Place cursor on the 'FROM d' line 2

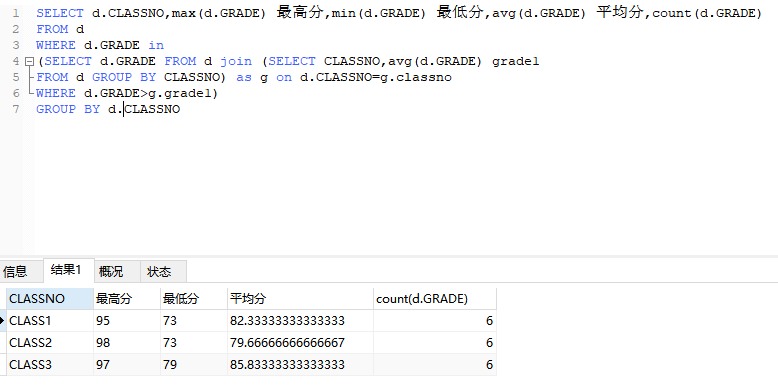[x=60, y=29]
